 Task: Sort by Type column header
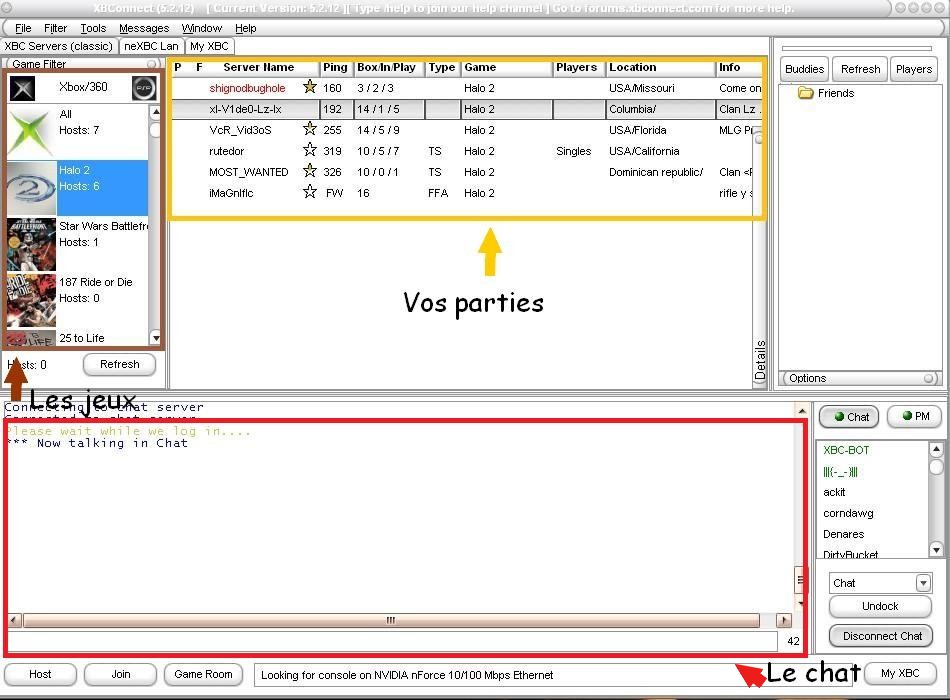(442, 67)
